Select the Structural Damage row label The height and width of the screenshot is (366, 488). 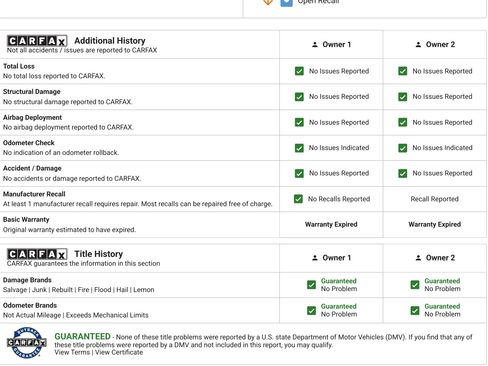coord(32,92)
